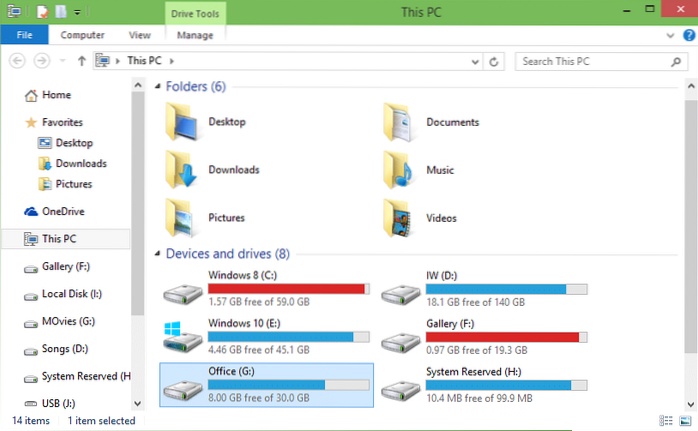The width and height of the screenshot is (698, 431).
Task: Switch to large icons view in status bar
Action: click(685, 421)
